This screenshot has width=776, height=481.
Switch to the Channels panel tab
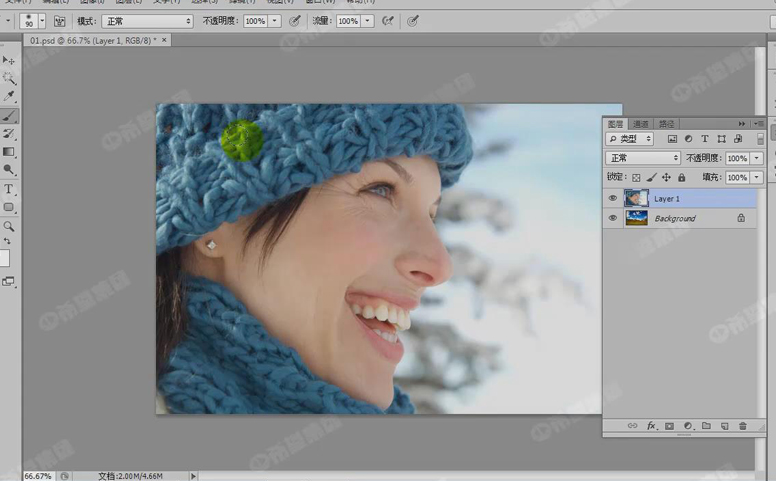click(x=640, y=124)
